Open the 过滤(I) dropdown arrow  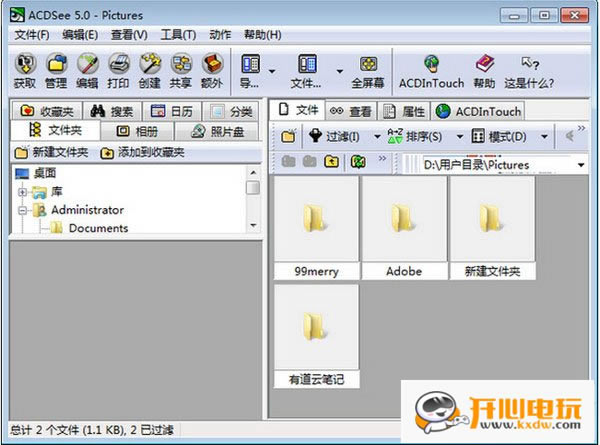click(x=377, y=137)
